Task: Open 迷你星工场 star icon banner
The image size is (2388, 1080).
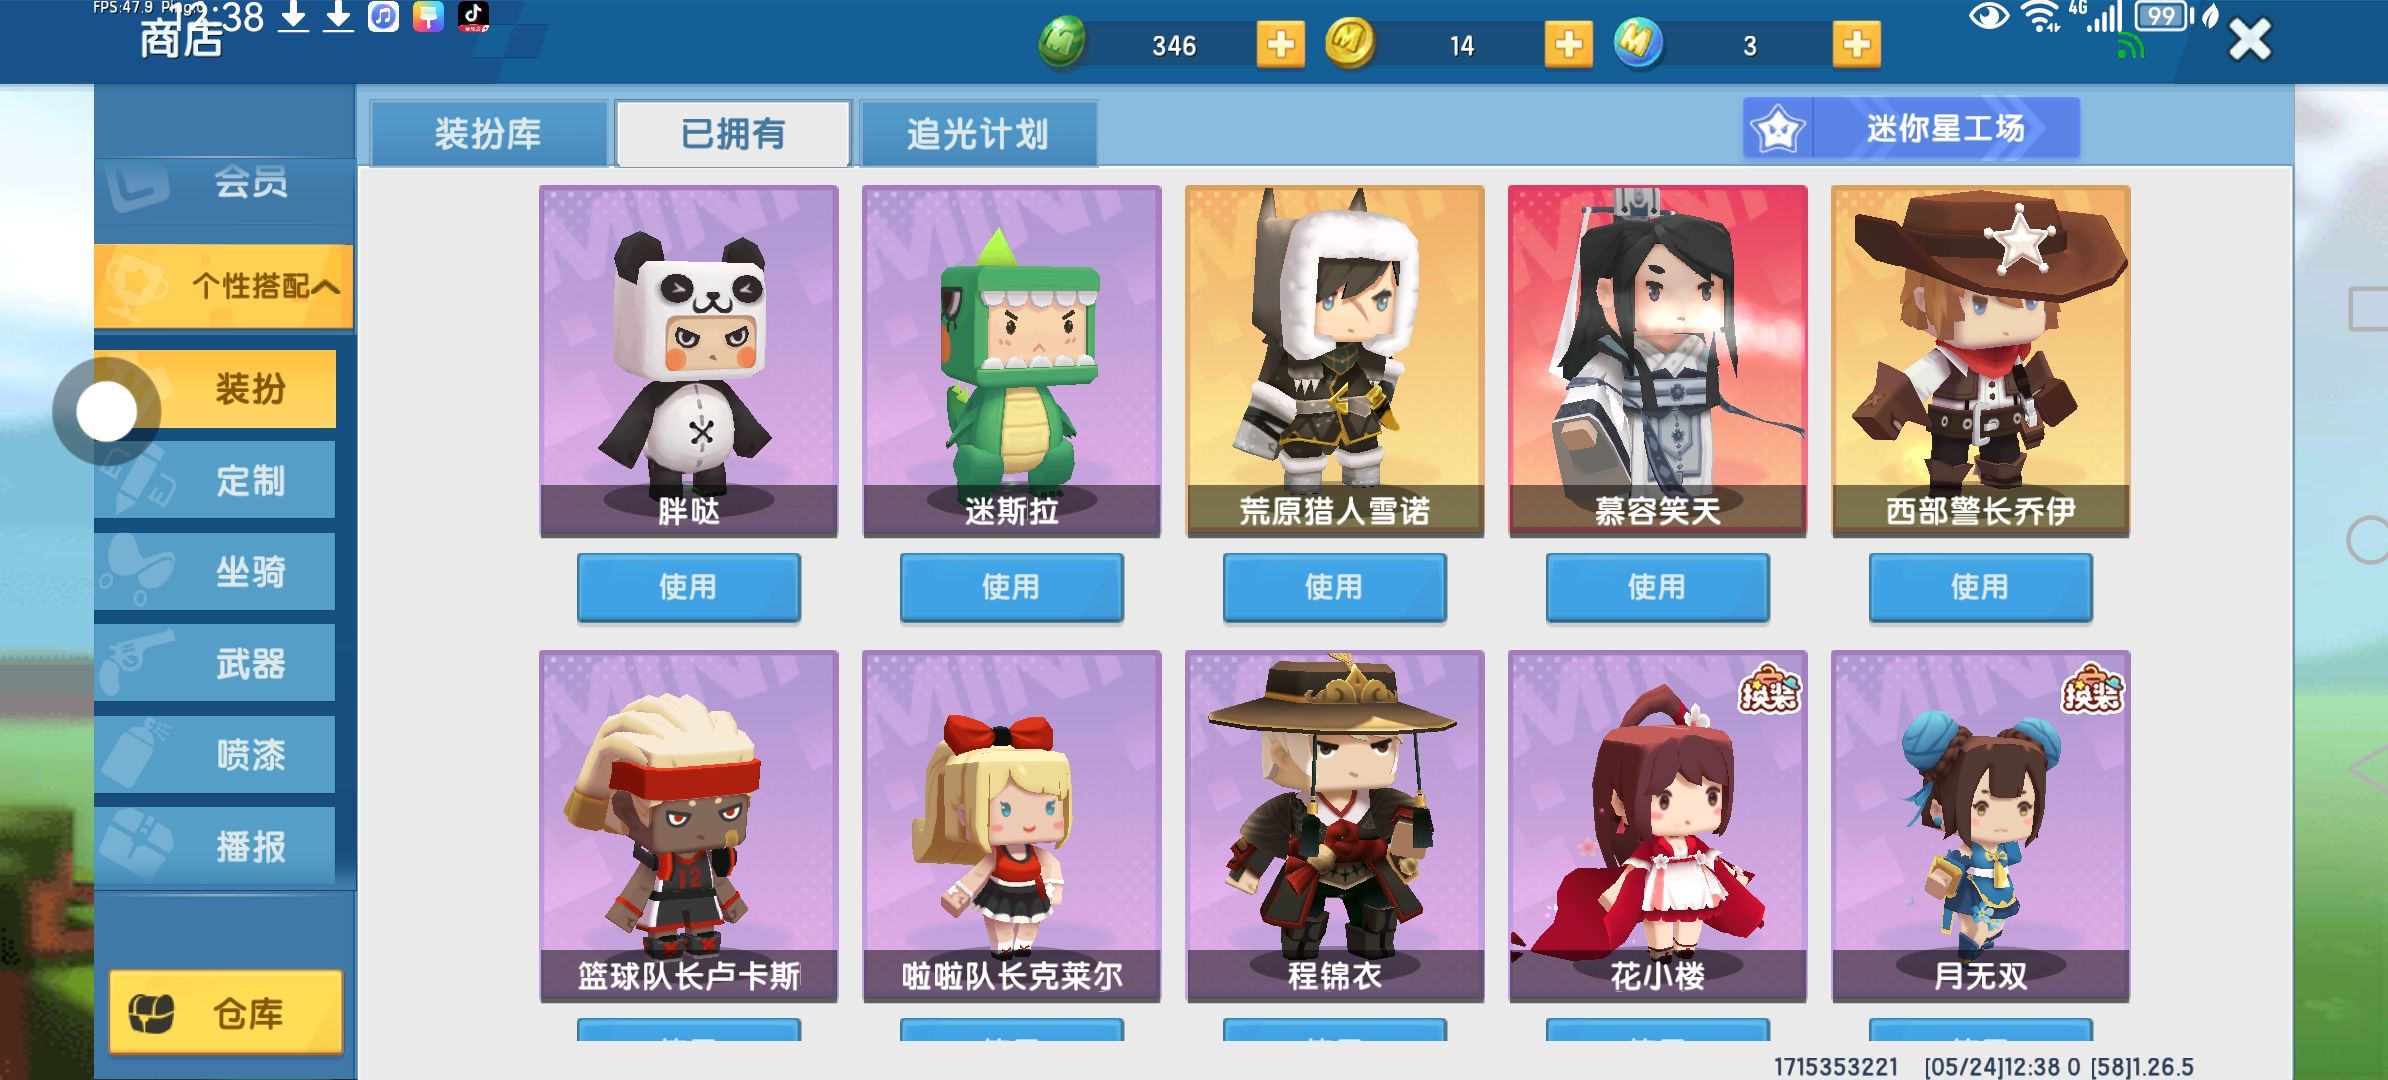Action: tap(1911, 128)
